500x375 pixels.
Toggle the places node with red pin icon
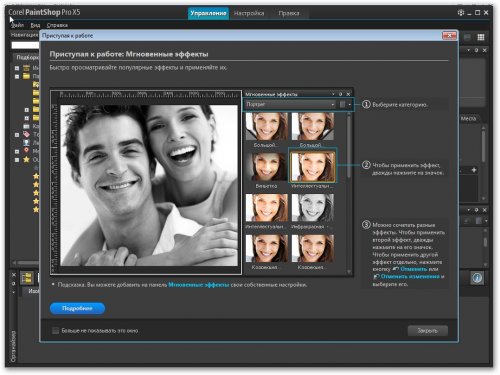point(17,151)
